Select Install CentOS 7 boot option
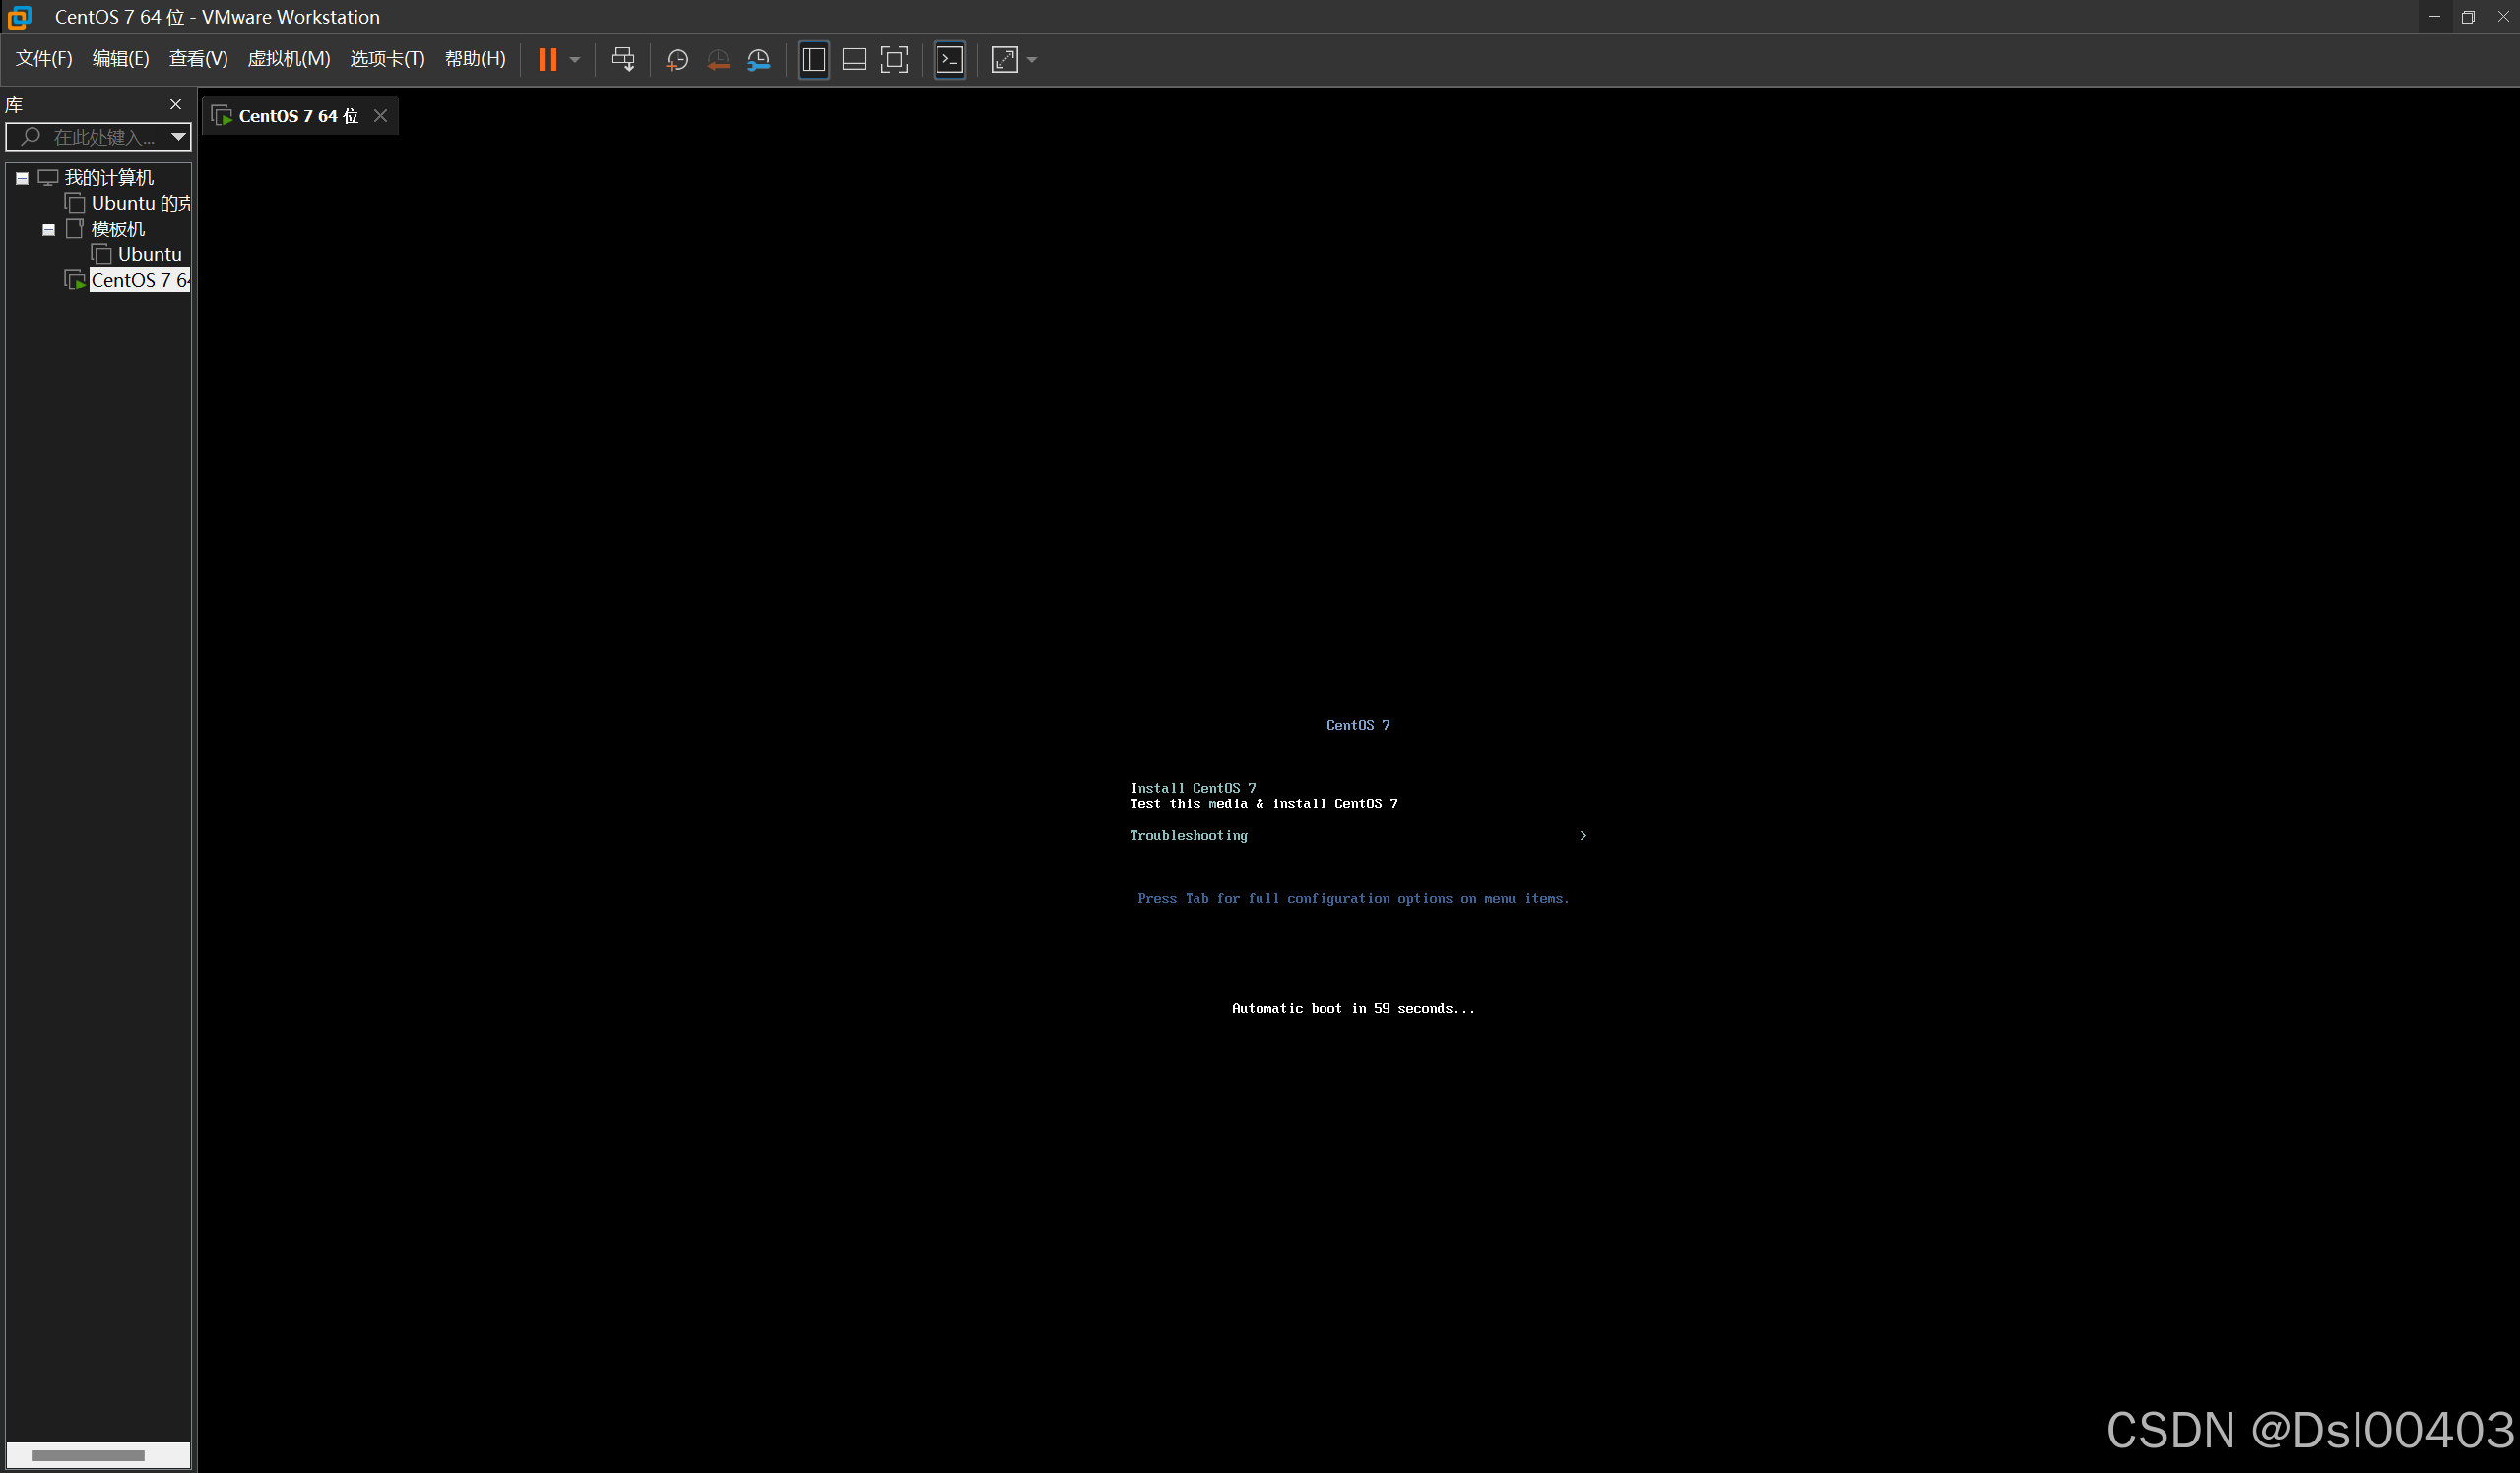2520x1473 pixels. (x=1193, y=788)
